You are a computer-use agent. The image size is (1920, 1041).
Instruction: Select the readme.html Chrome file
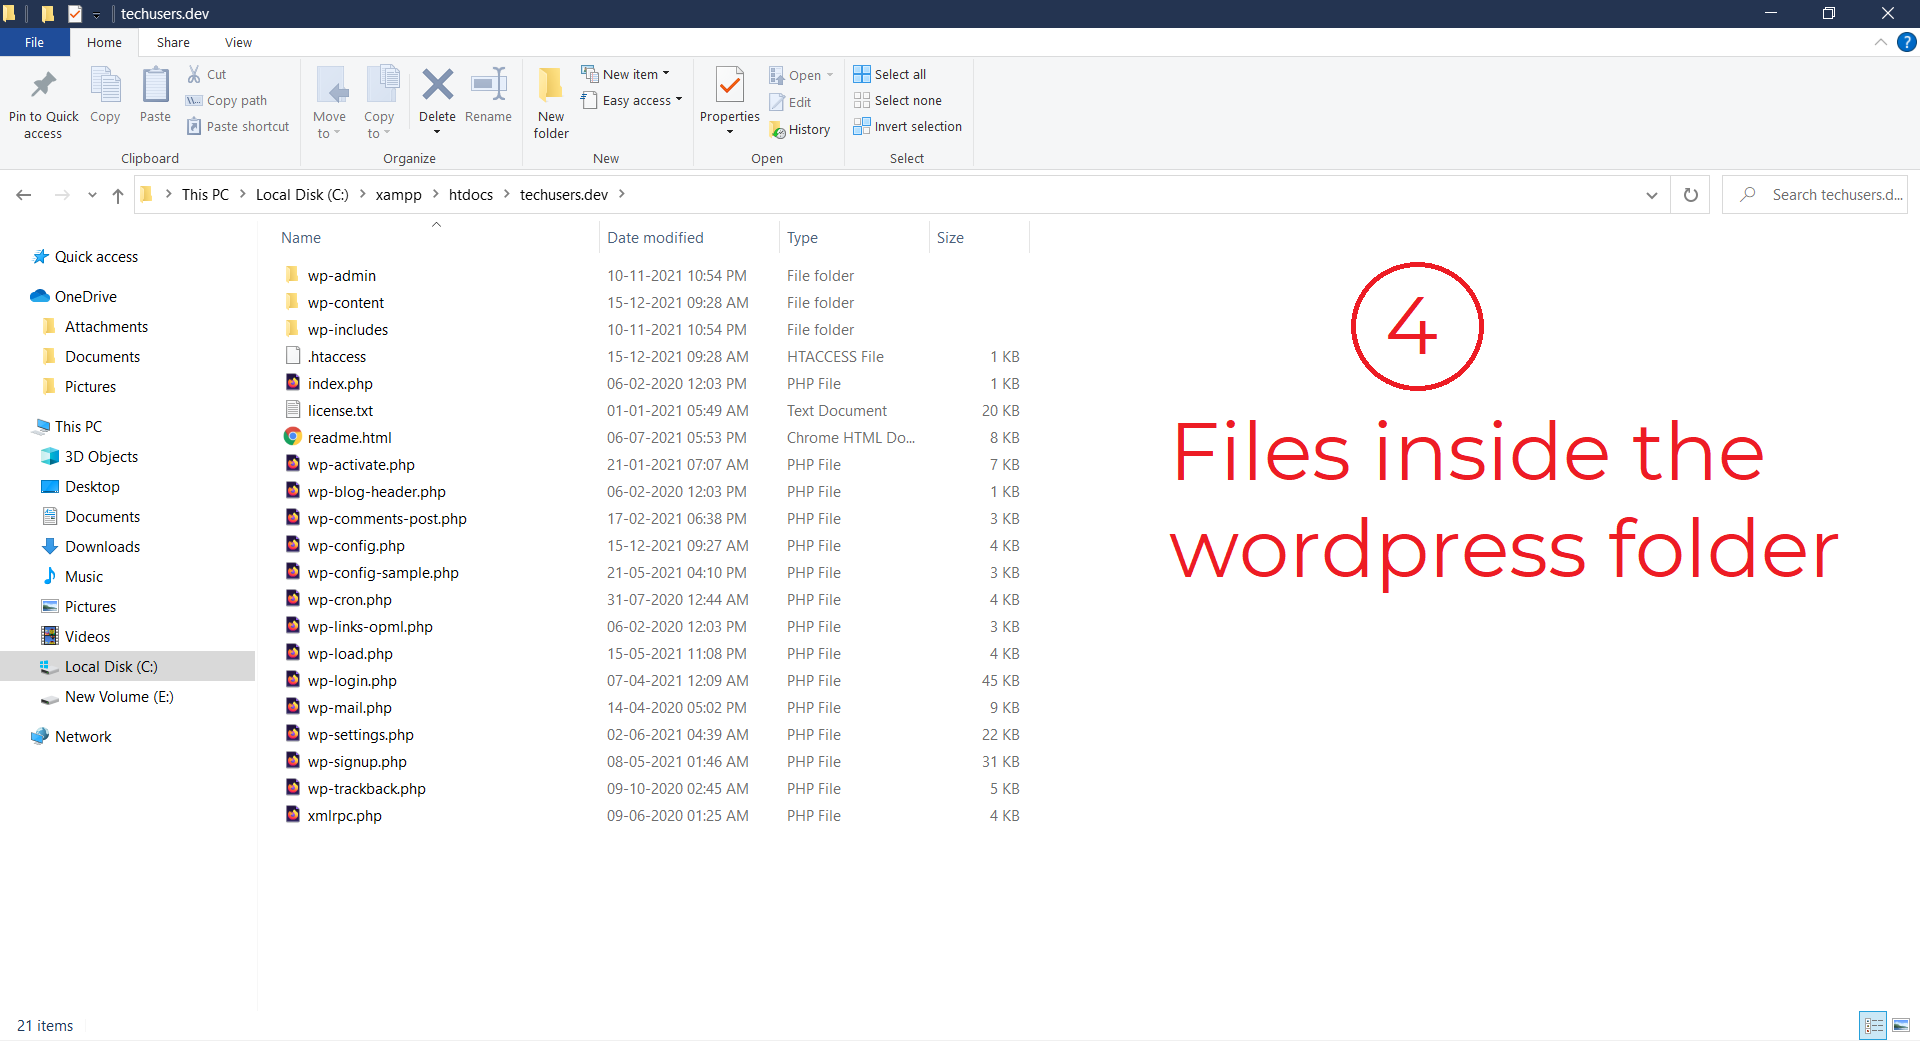click(349, 437)
